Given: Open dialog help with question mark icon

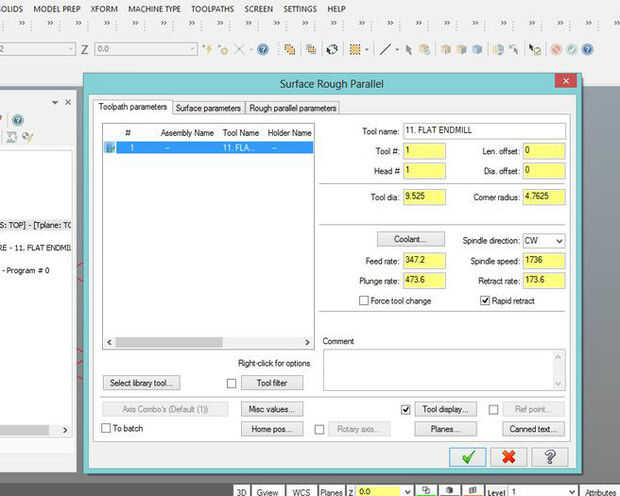Looking at the screenshot, I should 550,457.
